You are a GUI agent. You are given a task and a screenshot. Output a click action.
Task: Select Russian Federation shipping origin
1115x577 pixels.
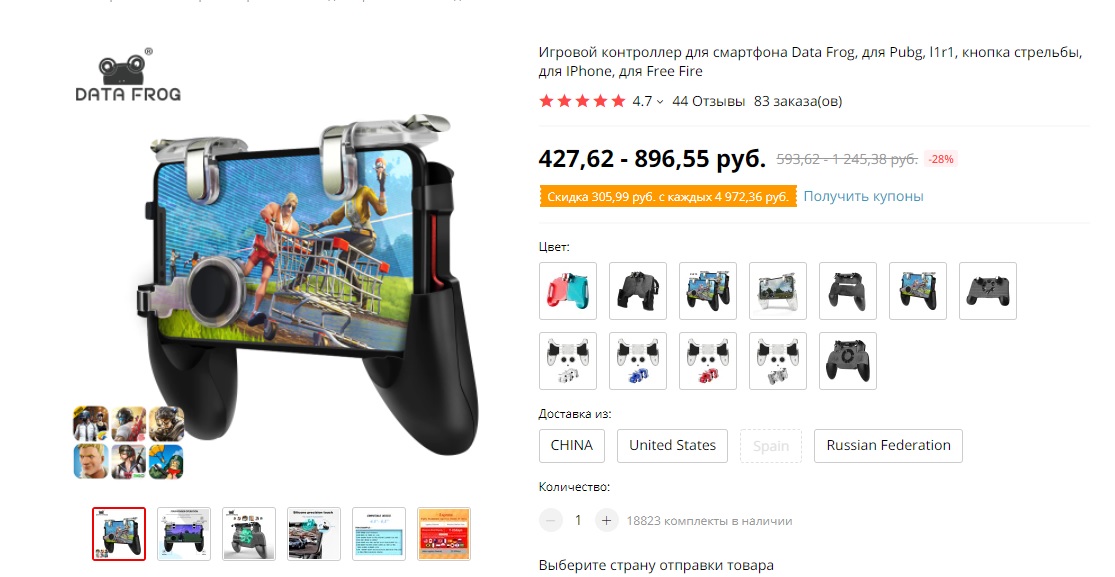coord(888,445)
